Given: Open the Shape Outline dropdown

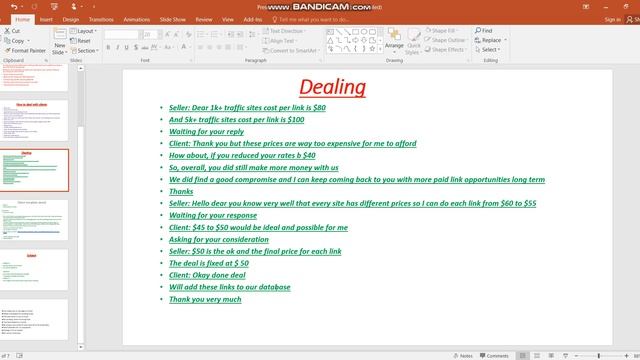Looking at the screenshot, I should (445, 40).
